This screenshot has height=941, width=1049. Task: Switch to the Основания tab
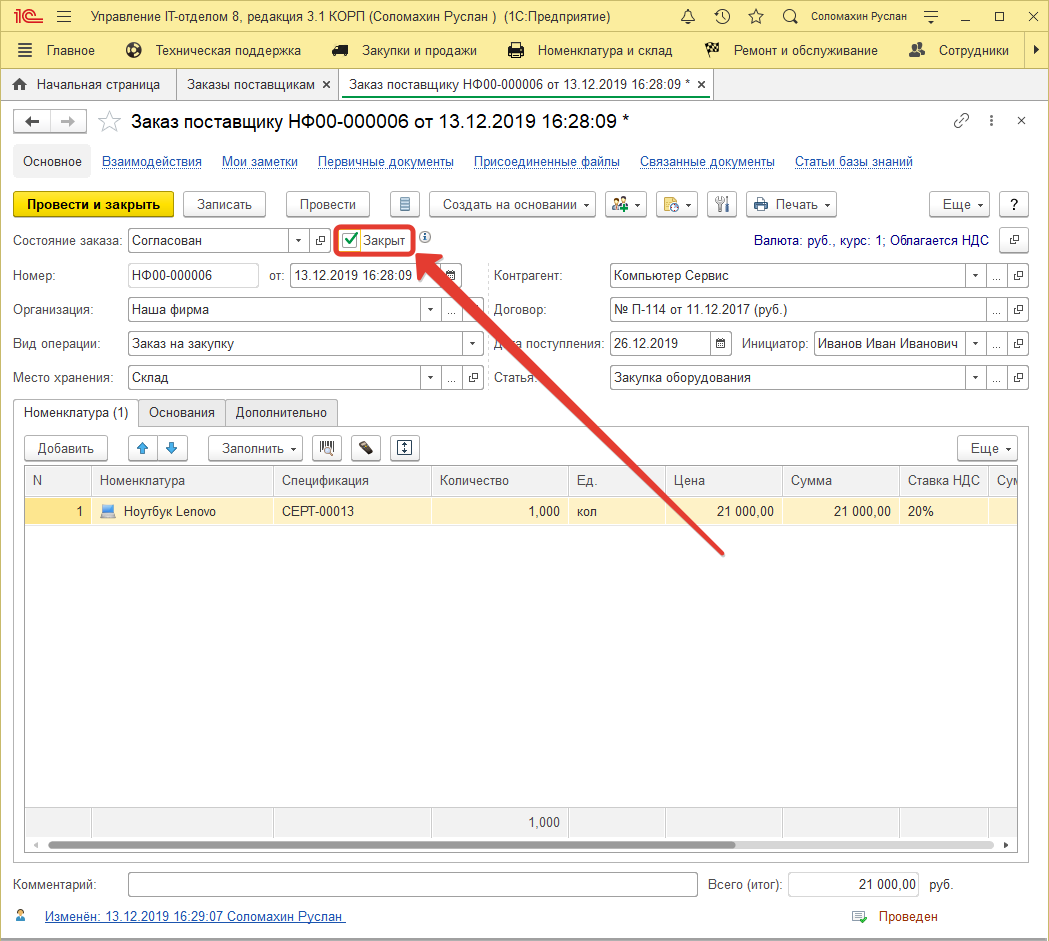(x=182, y=412)
